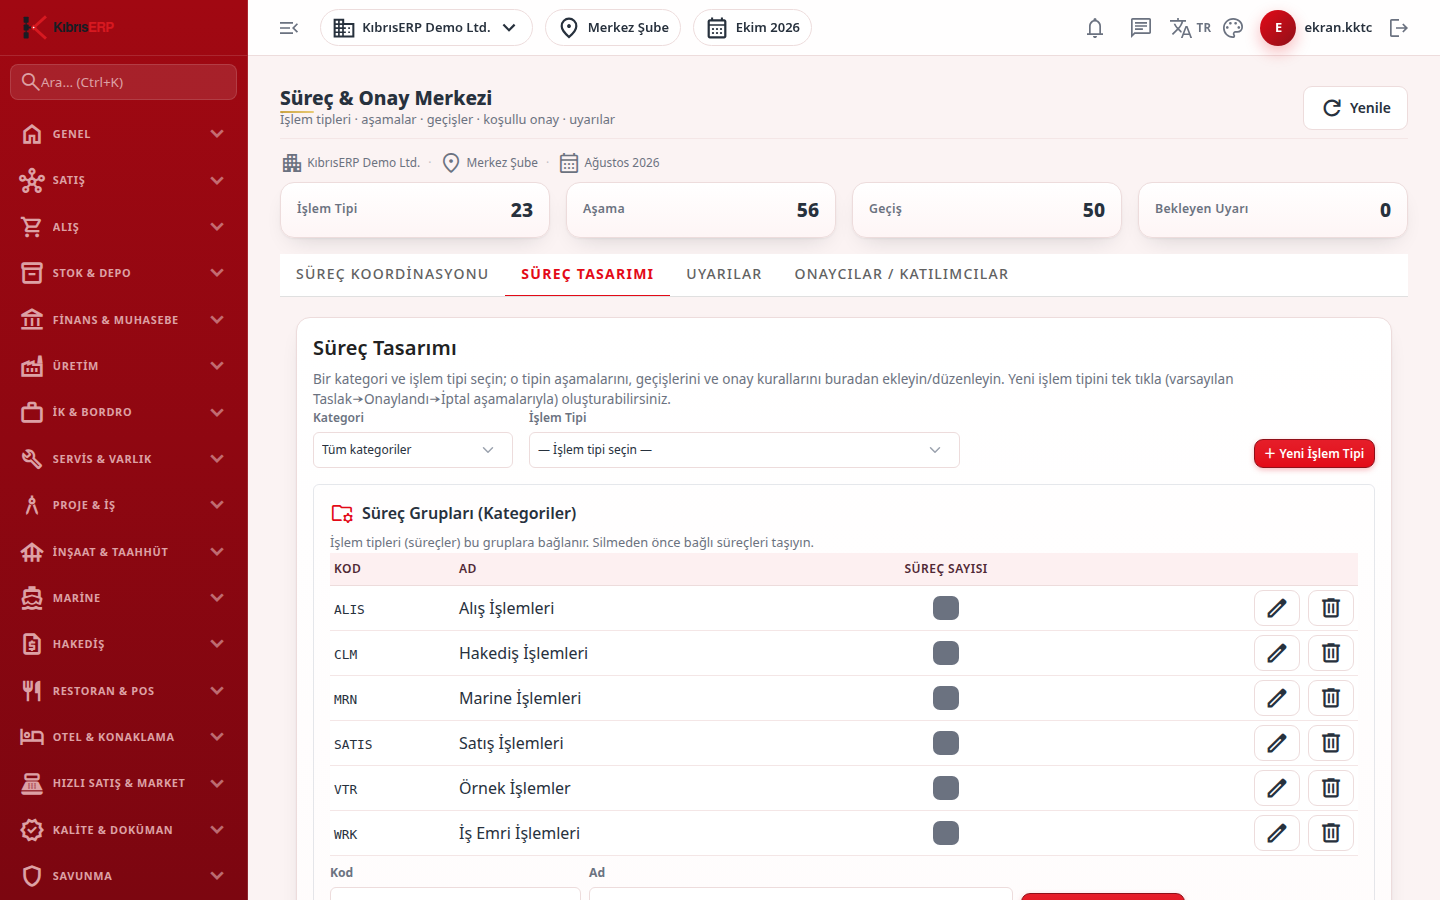Open the İşlem Tipi select dropdown
This screenshot has height=900, width=1440.
[744, 450]
